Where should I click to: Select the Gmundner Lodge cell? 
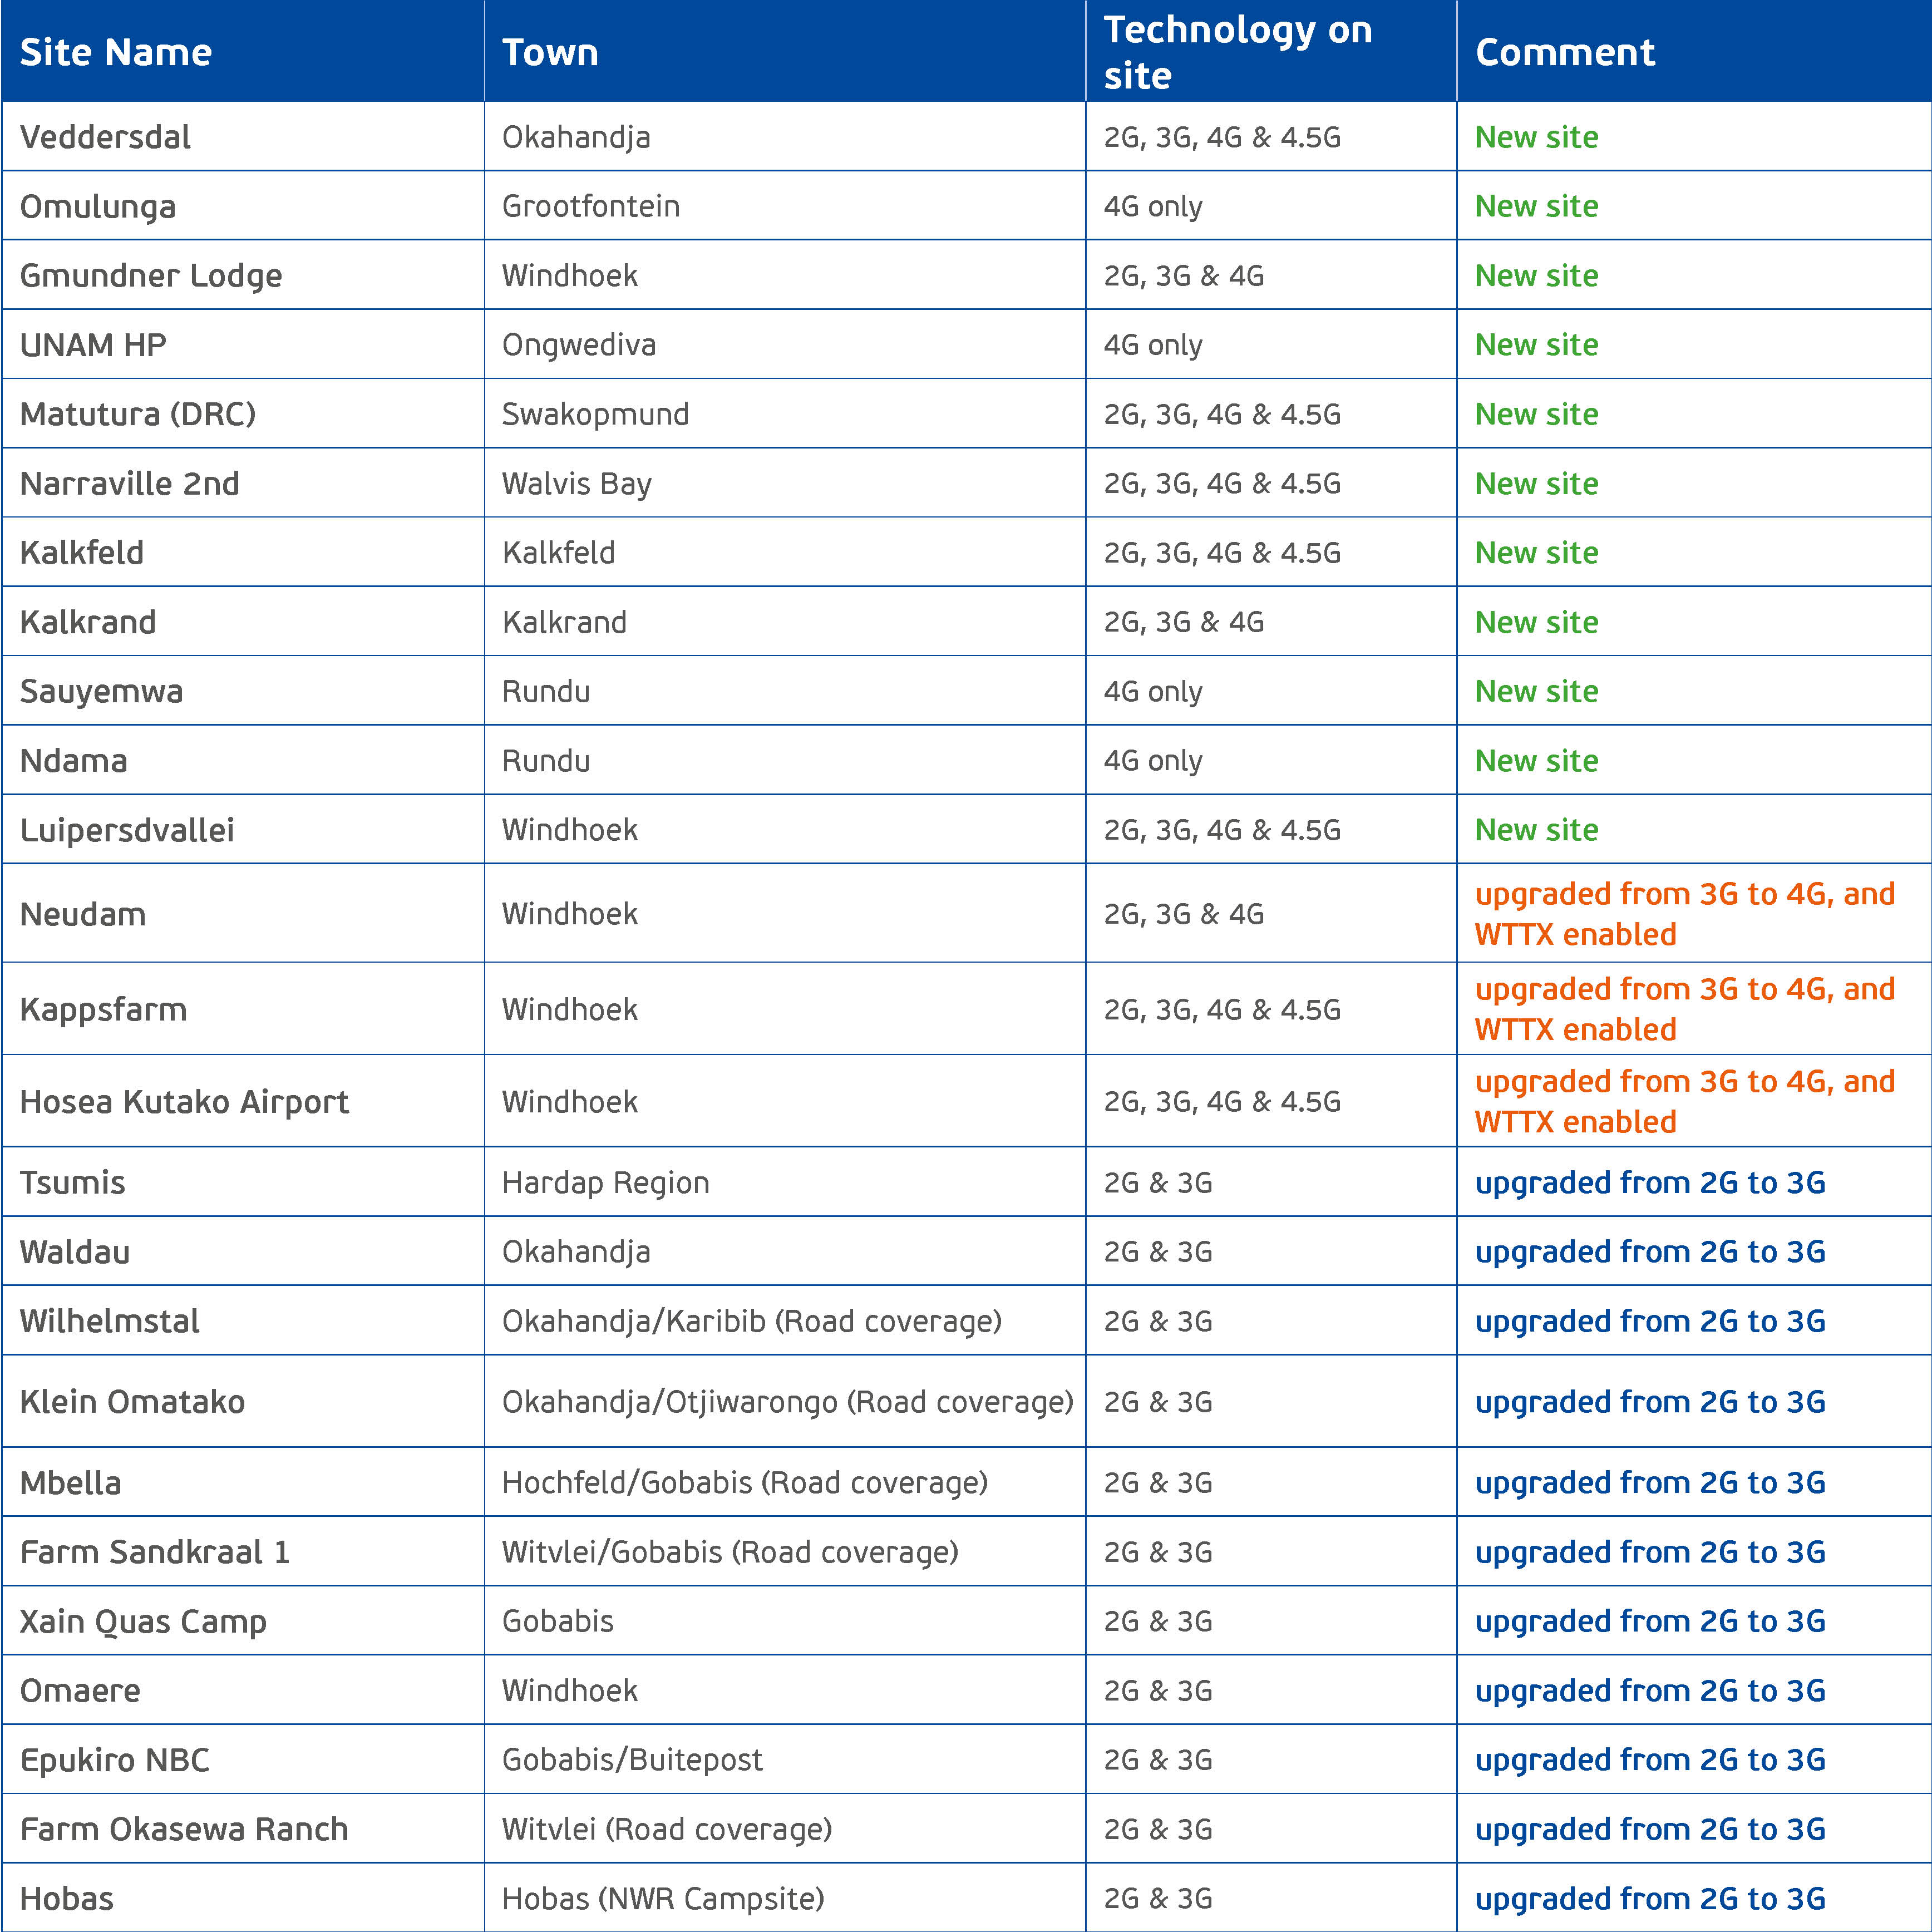click(x=151, y=275)
